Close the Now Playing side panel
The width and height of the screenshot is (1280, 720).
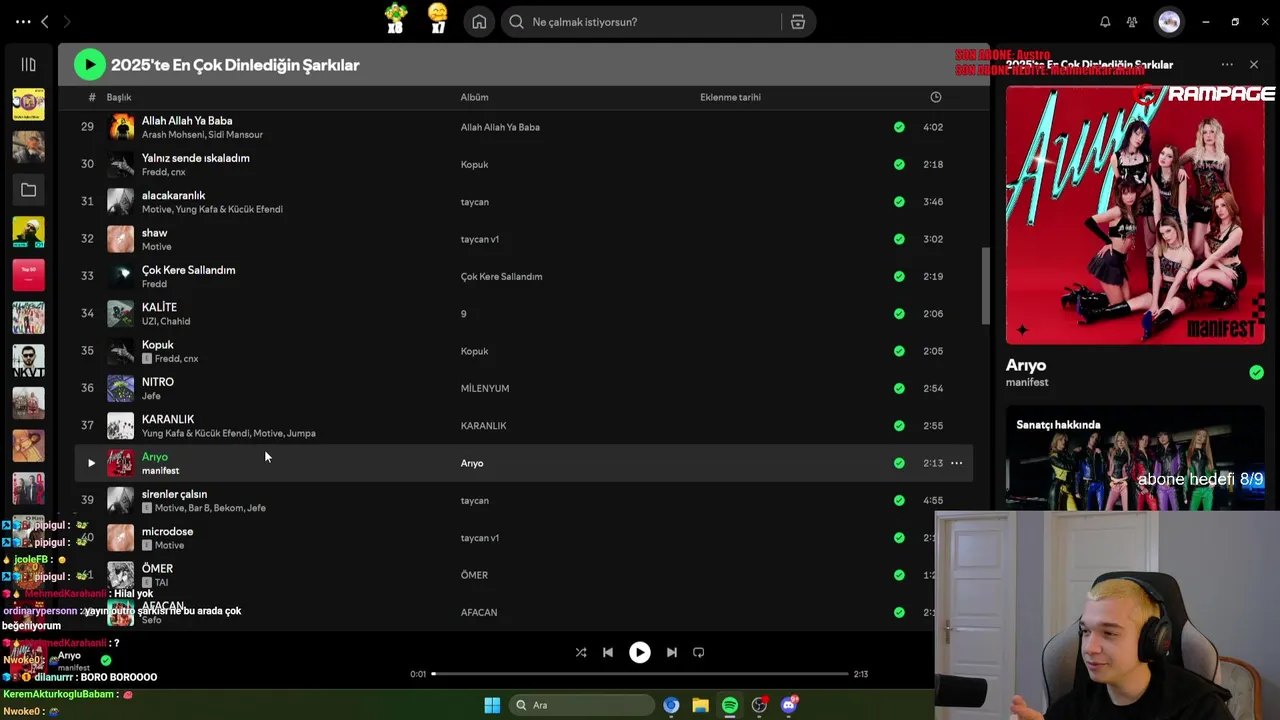(x=1254, y=65)
